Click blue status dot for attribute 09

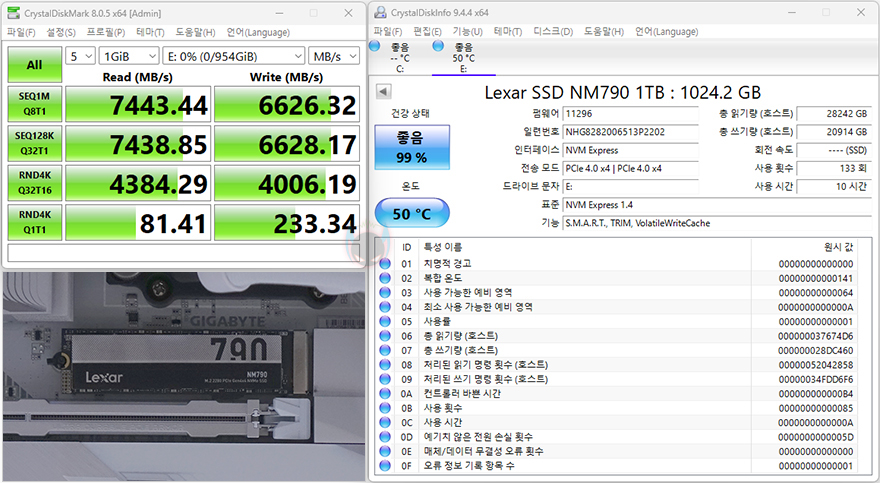coord(385,379)
